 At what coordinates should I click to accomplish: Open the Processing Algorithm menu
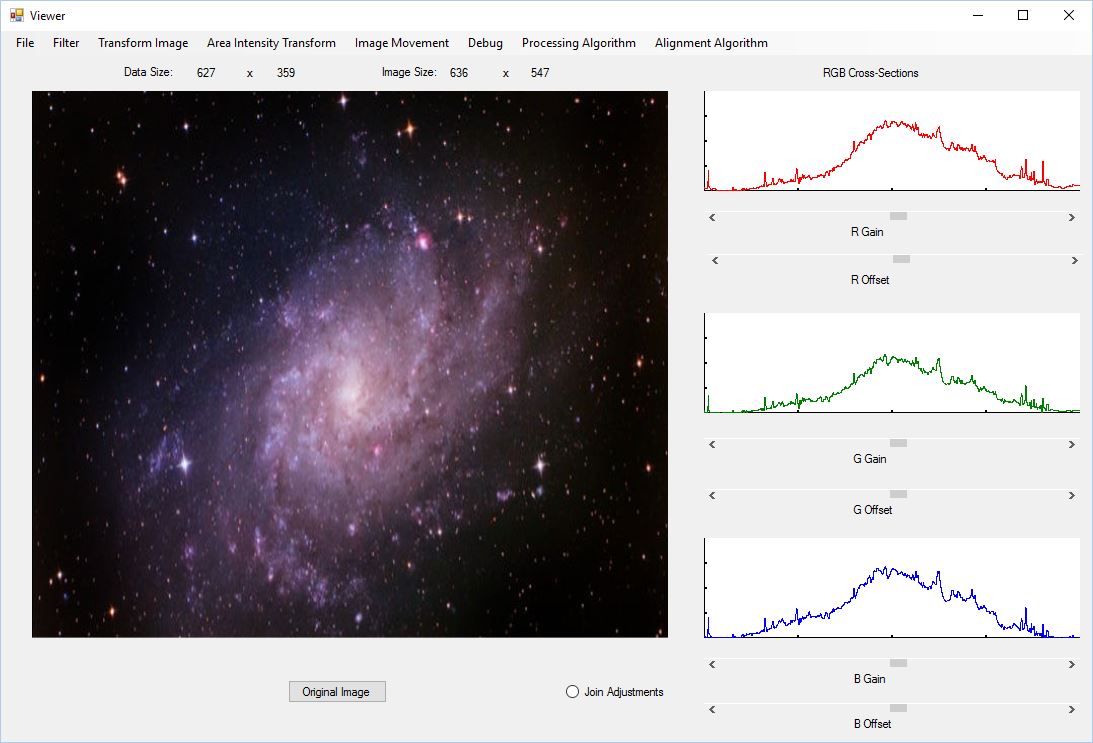pyautogui.click(x=579, y=43)
